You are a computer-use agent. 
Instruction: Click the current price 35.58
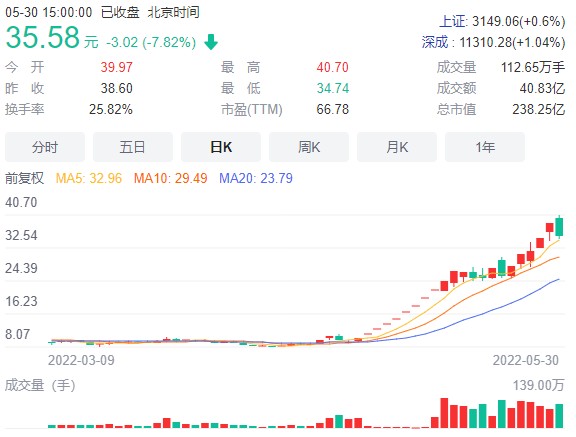click(x=43, y=37)
